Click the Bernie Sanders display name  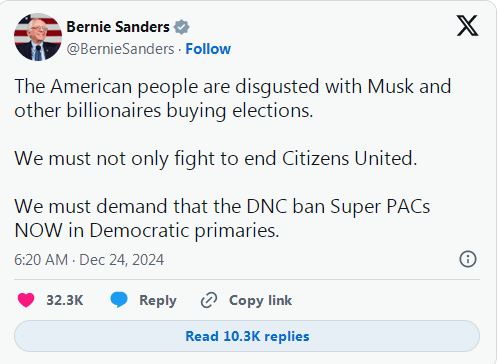coord(118,27)
